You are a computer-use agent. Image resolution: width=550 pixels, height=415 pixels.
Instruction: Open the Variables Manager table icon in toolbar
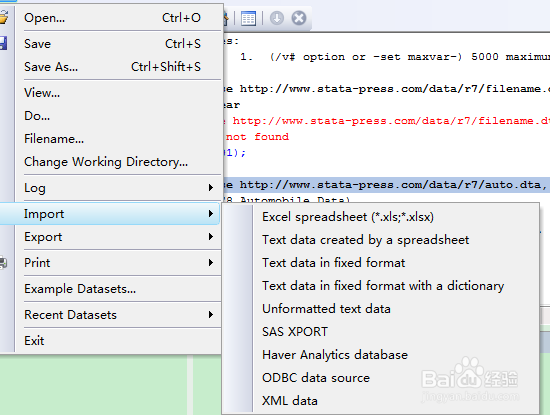(x=248, y=18)
